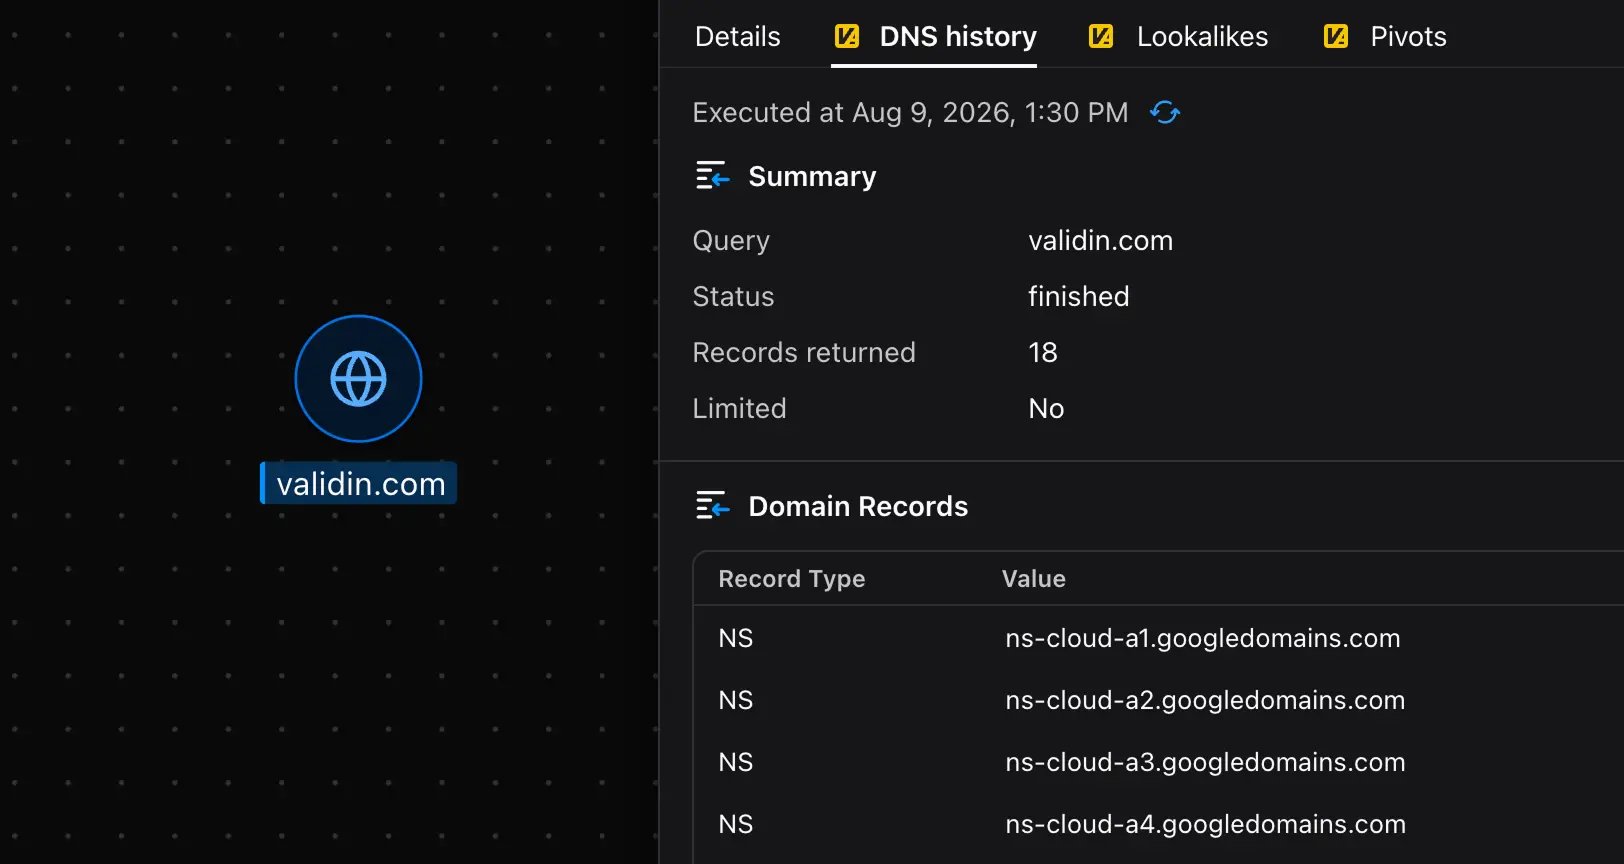The width and height of the screenshot is (1624, 864).
Task: Click the Record Type column header
Action: (x=792, y=579)
